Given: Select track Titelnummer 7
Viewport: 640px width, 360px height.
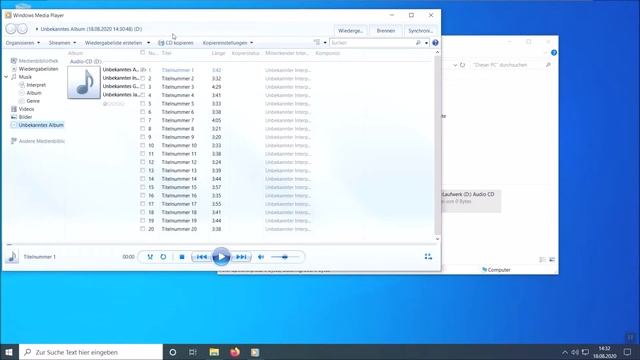Looking at the screenshot, I should point(178,120).
